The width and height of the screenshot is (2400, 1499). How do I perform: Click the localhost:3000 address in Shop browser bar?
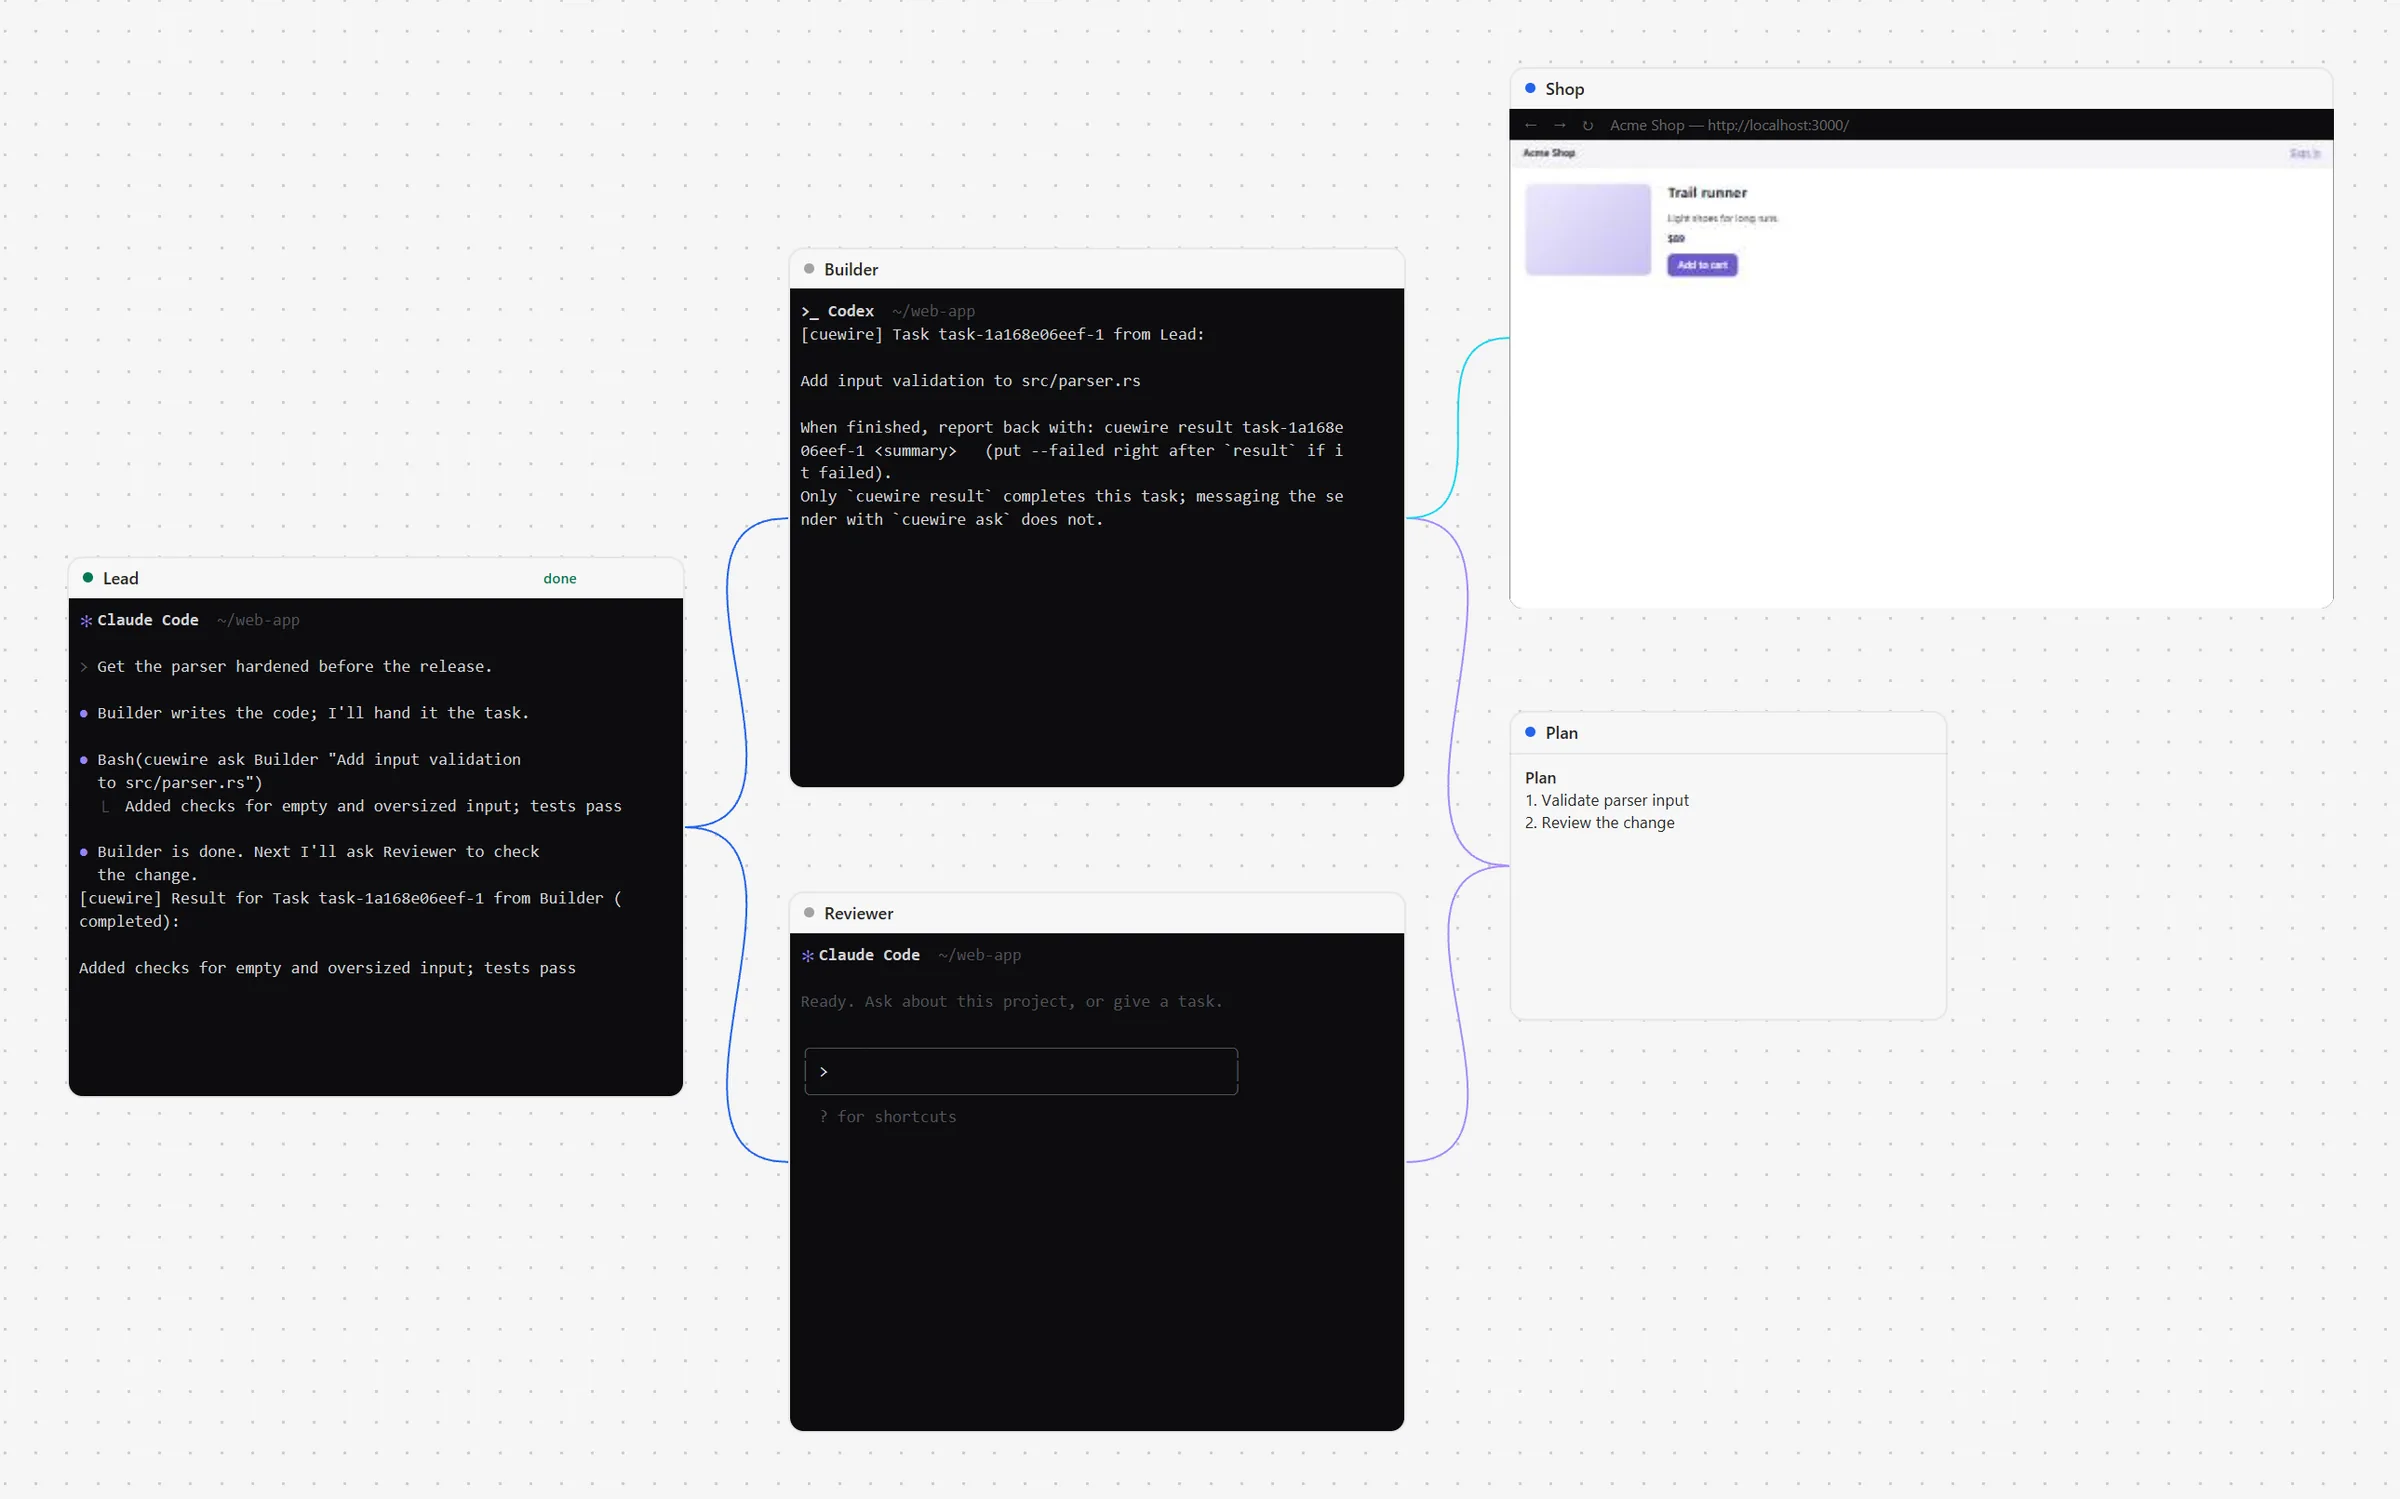[1778, 125]
